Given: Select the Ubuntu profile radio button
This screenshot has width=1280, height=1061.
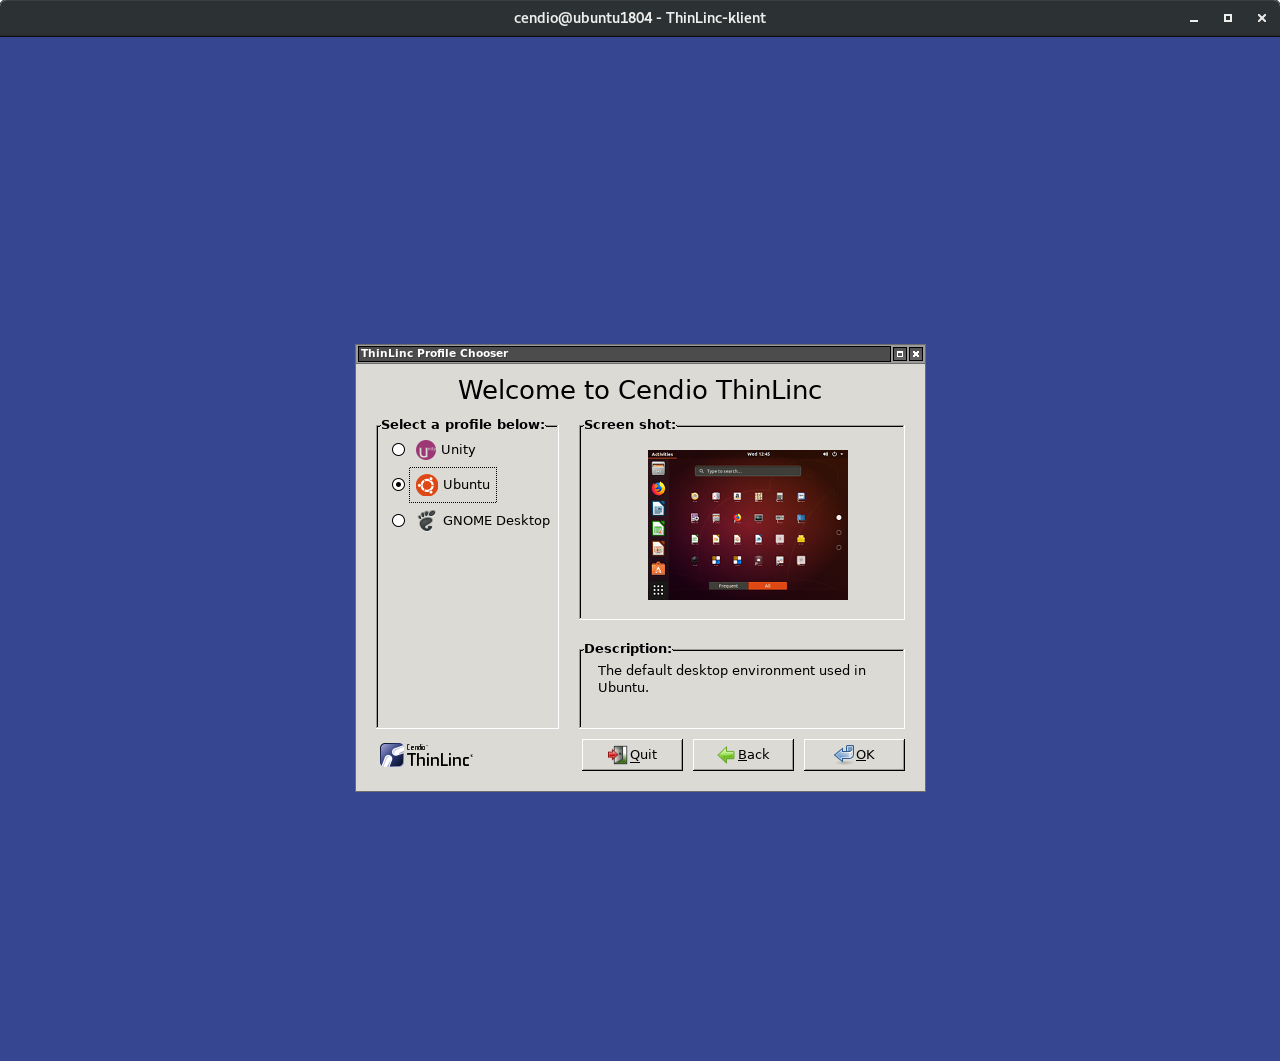Looking at the screenshot, I should point(398,485).
